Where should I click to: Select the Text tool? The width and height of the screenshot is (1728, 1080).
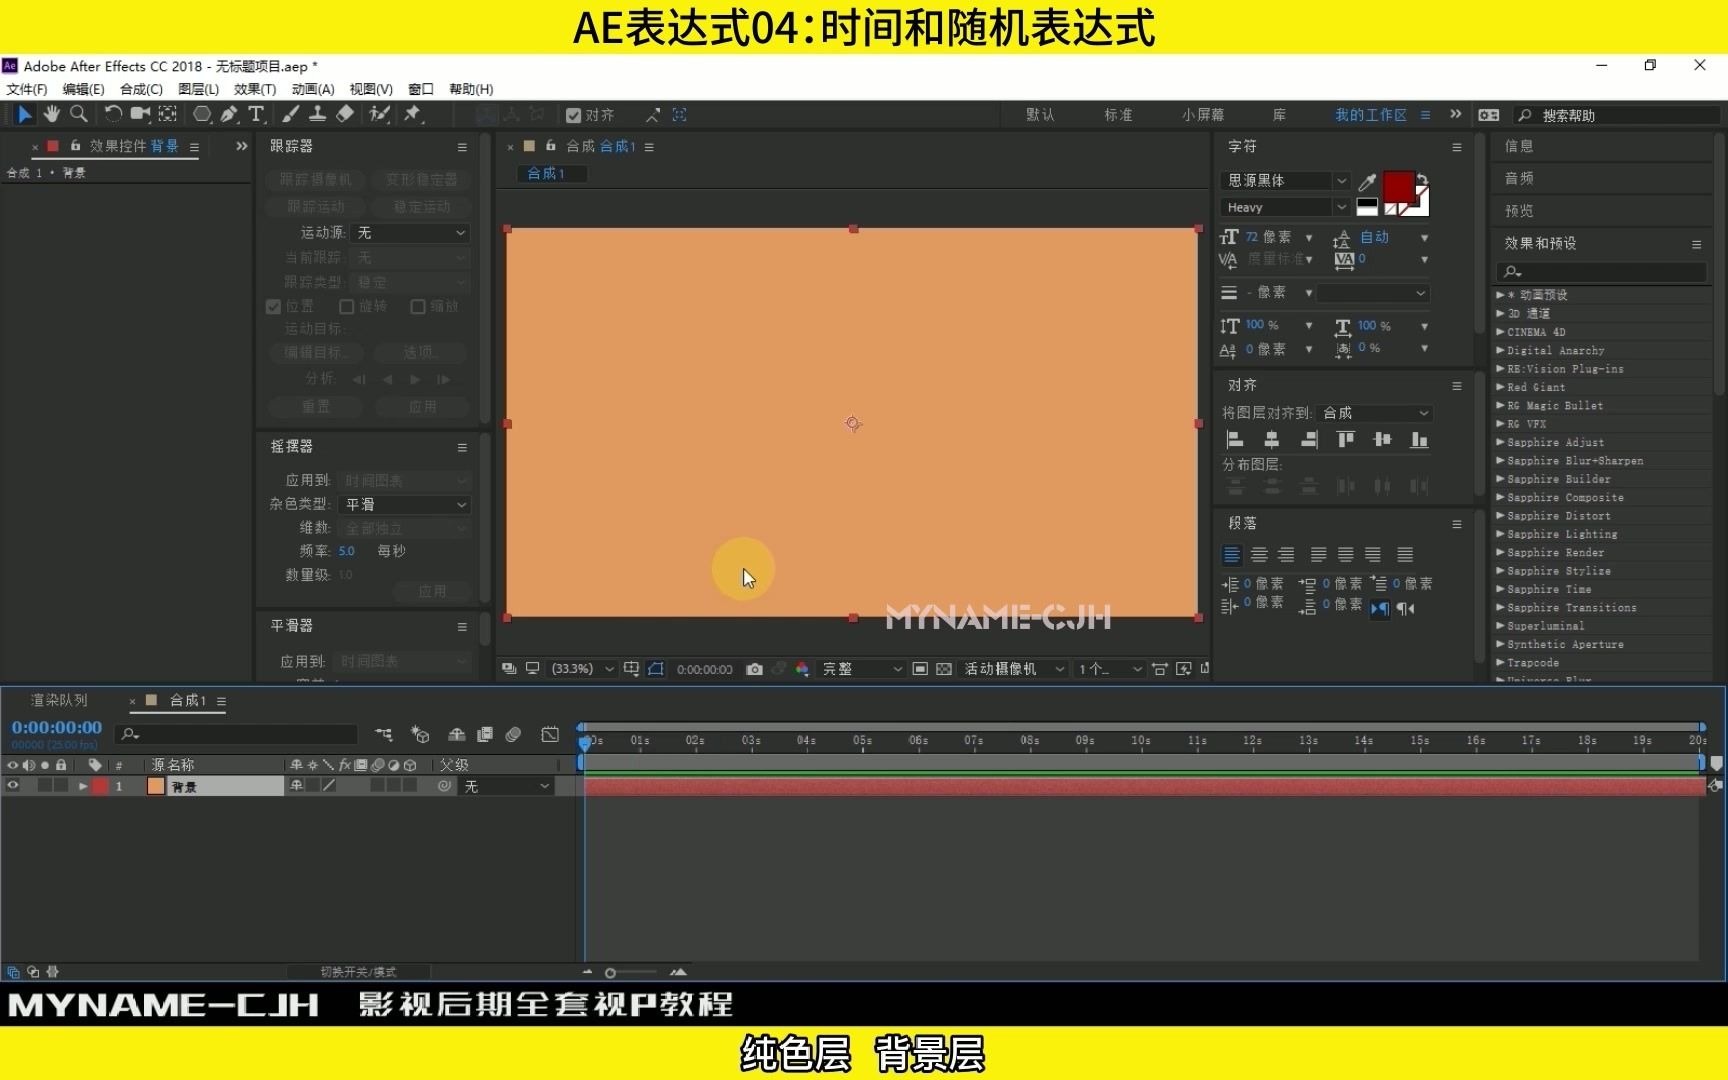[x=257, y=114]
